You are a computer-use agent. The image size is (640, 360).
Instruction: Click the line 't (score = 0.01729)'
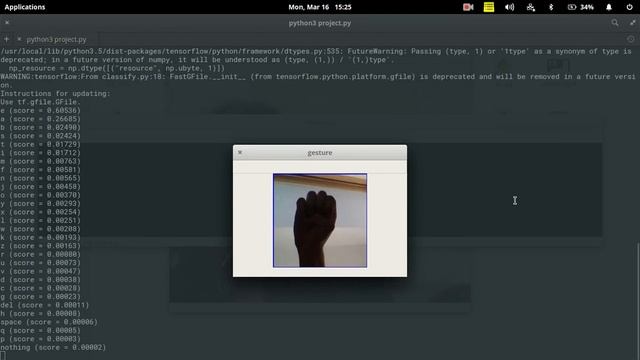click(x=40, y=144)
